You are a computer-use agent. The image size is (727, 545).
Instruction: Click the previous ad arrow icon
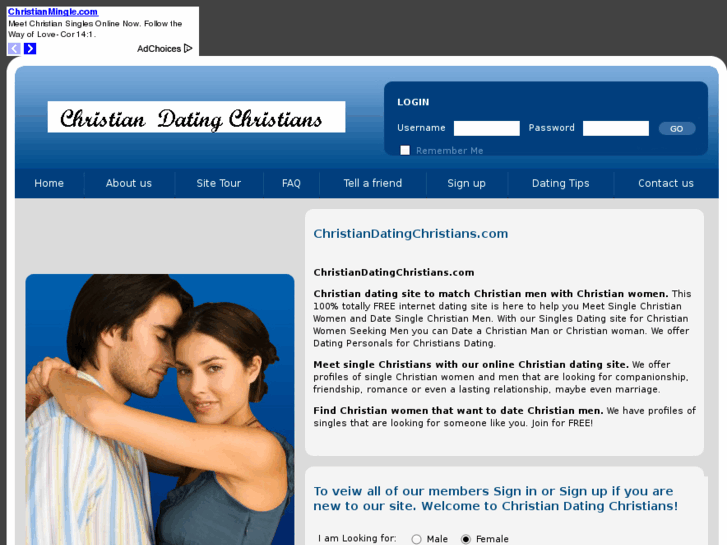pos(14,49)
